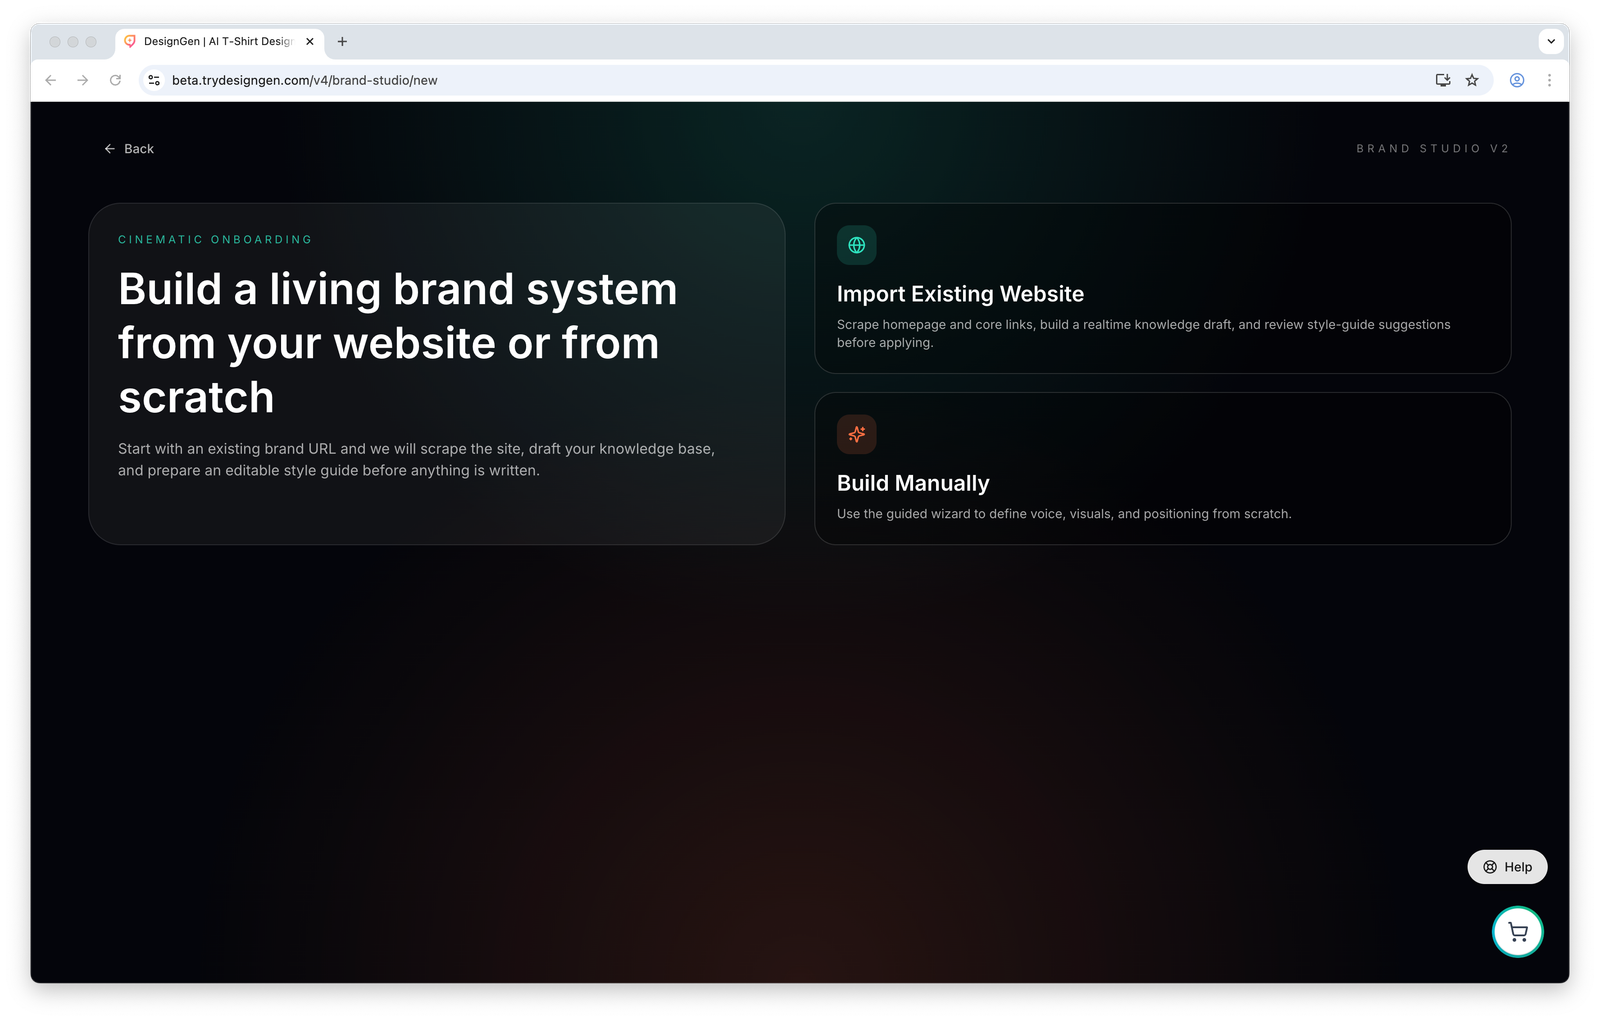Click the browser forward navigation arrow
The width and height of the screenshot is (1600, 1021).
83,80
